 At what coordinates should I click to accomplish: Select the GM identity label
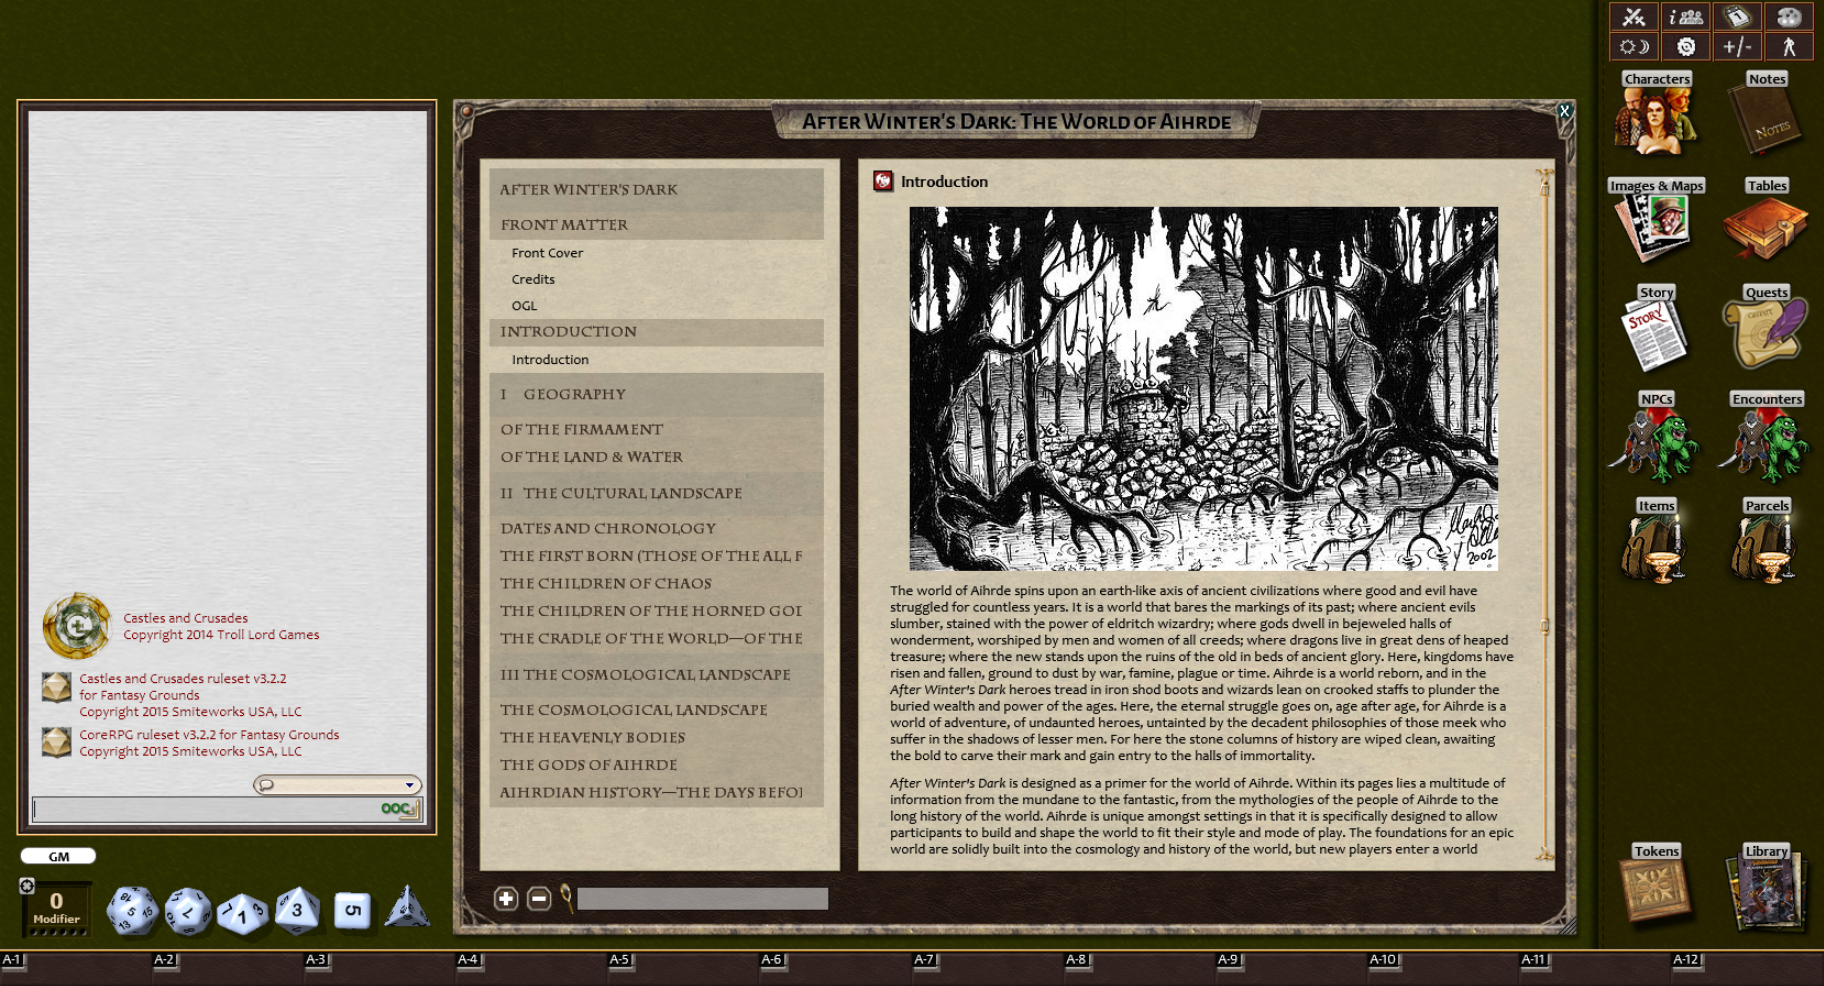coord(59,857)
